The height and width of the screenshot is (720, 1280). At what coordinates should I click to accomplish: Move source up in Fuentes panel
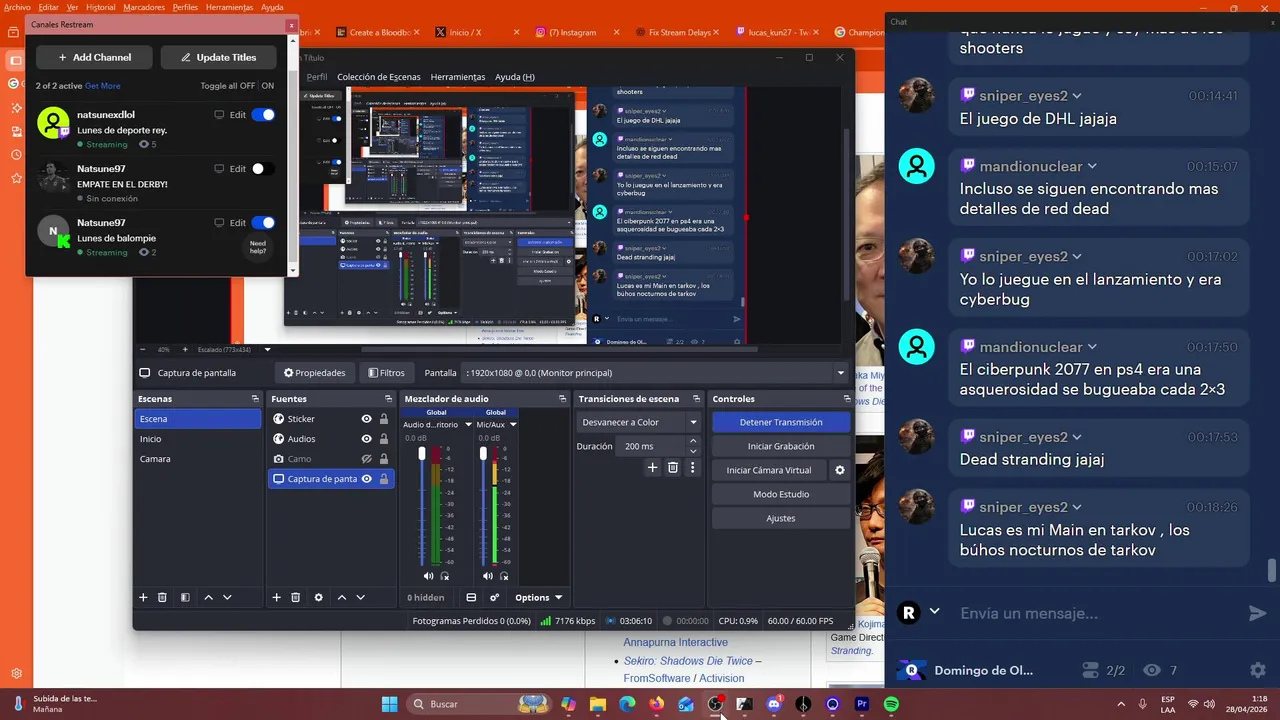342,597
